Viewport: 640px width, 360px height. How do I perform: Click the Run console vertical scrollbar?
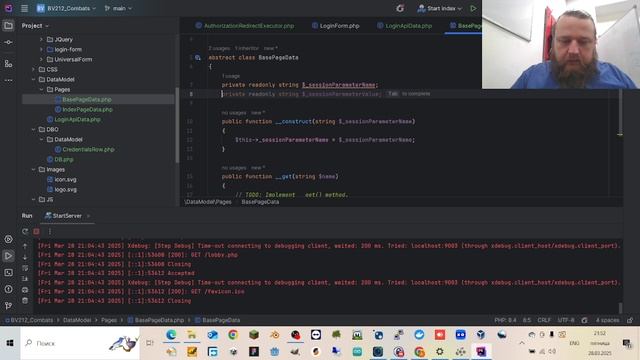(620, 308)
